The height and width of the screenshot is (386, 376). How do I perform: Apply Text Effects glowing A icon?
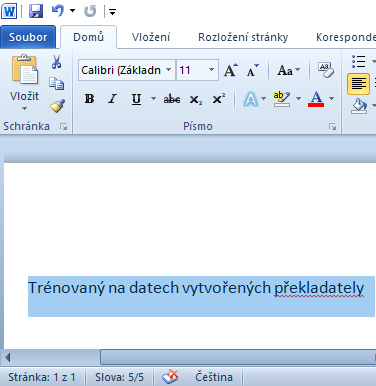(251, 99)
